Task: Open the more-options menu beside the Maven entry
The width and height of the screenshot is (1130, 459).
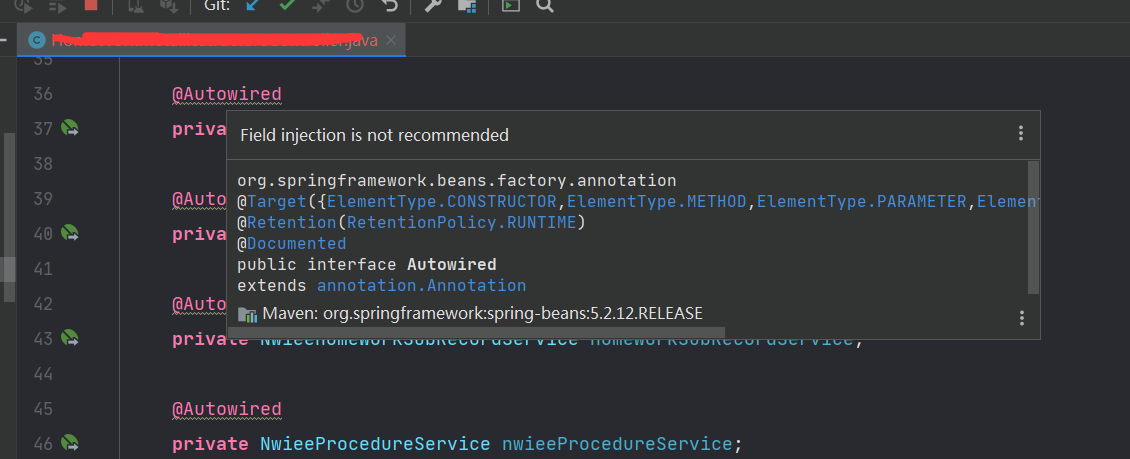Action: click(x=1020, y=318)
